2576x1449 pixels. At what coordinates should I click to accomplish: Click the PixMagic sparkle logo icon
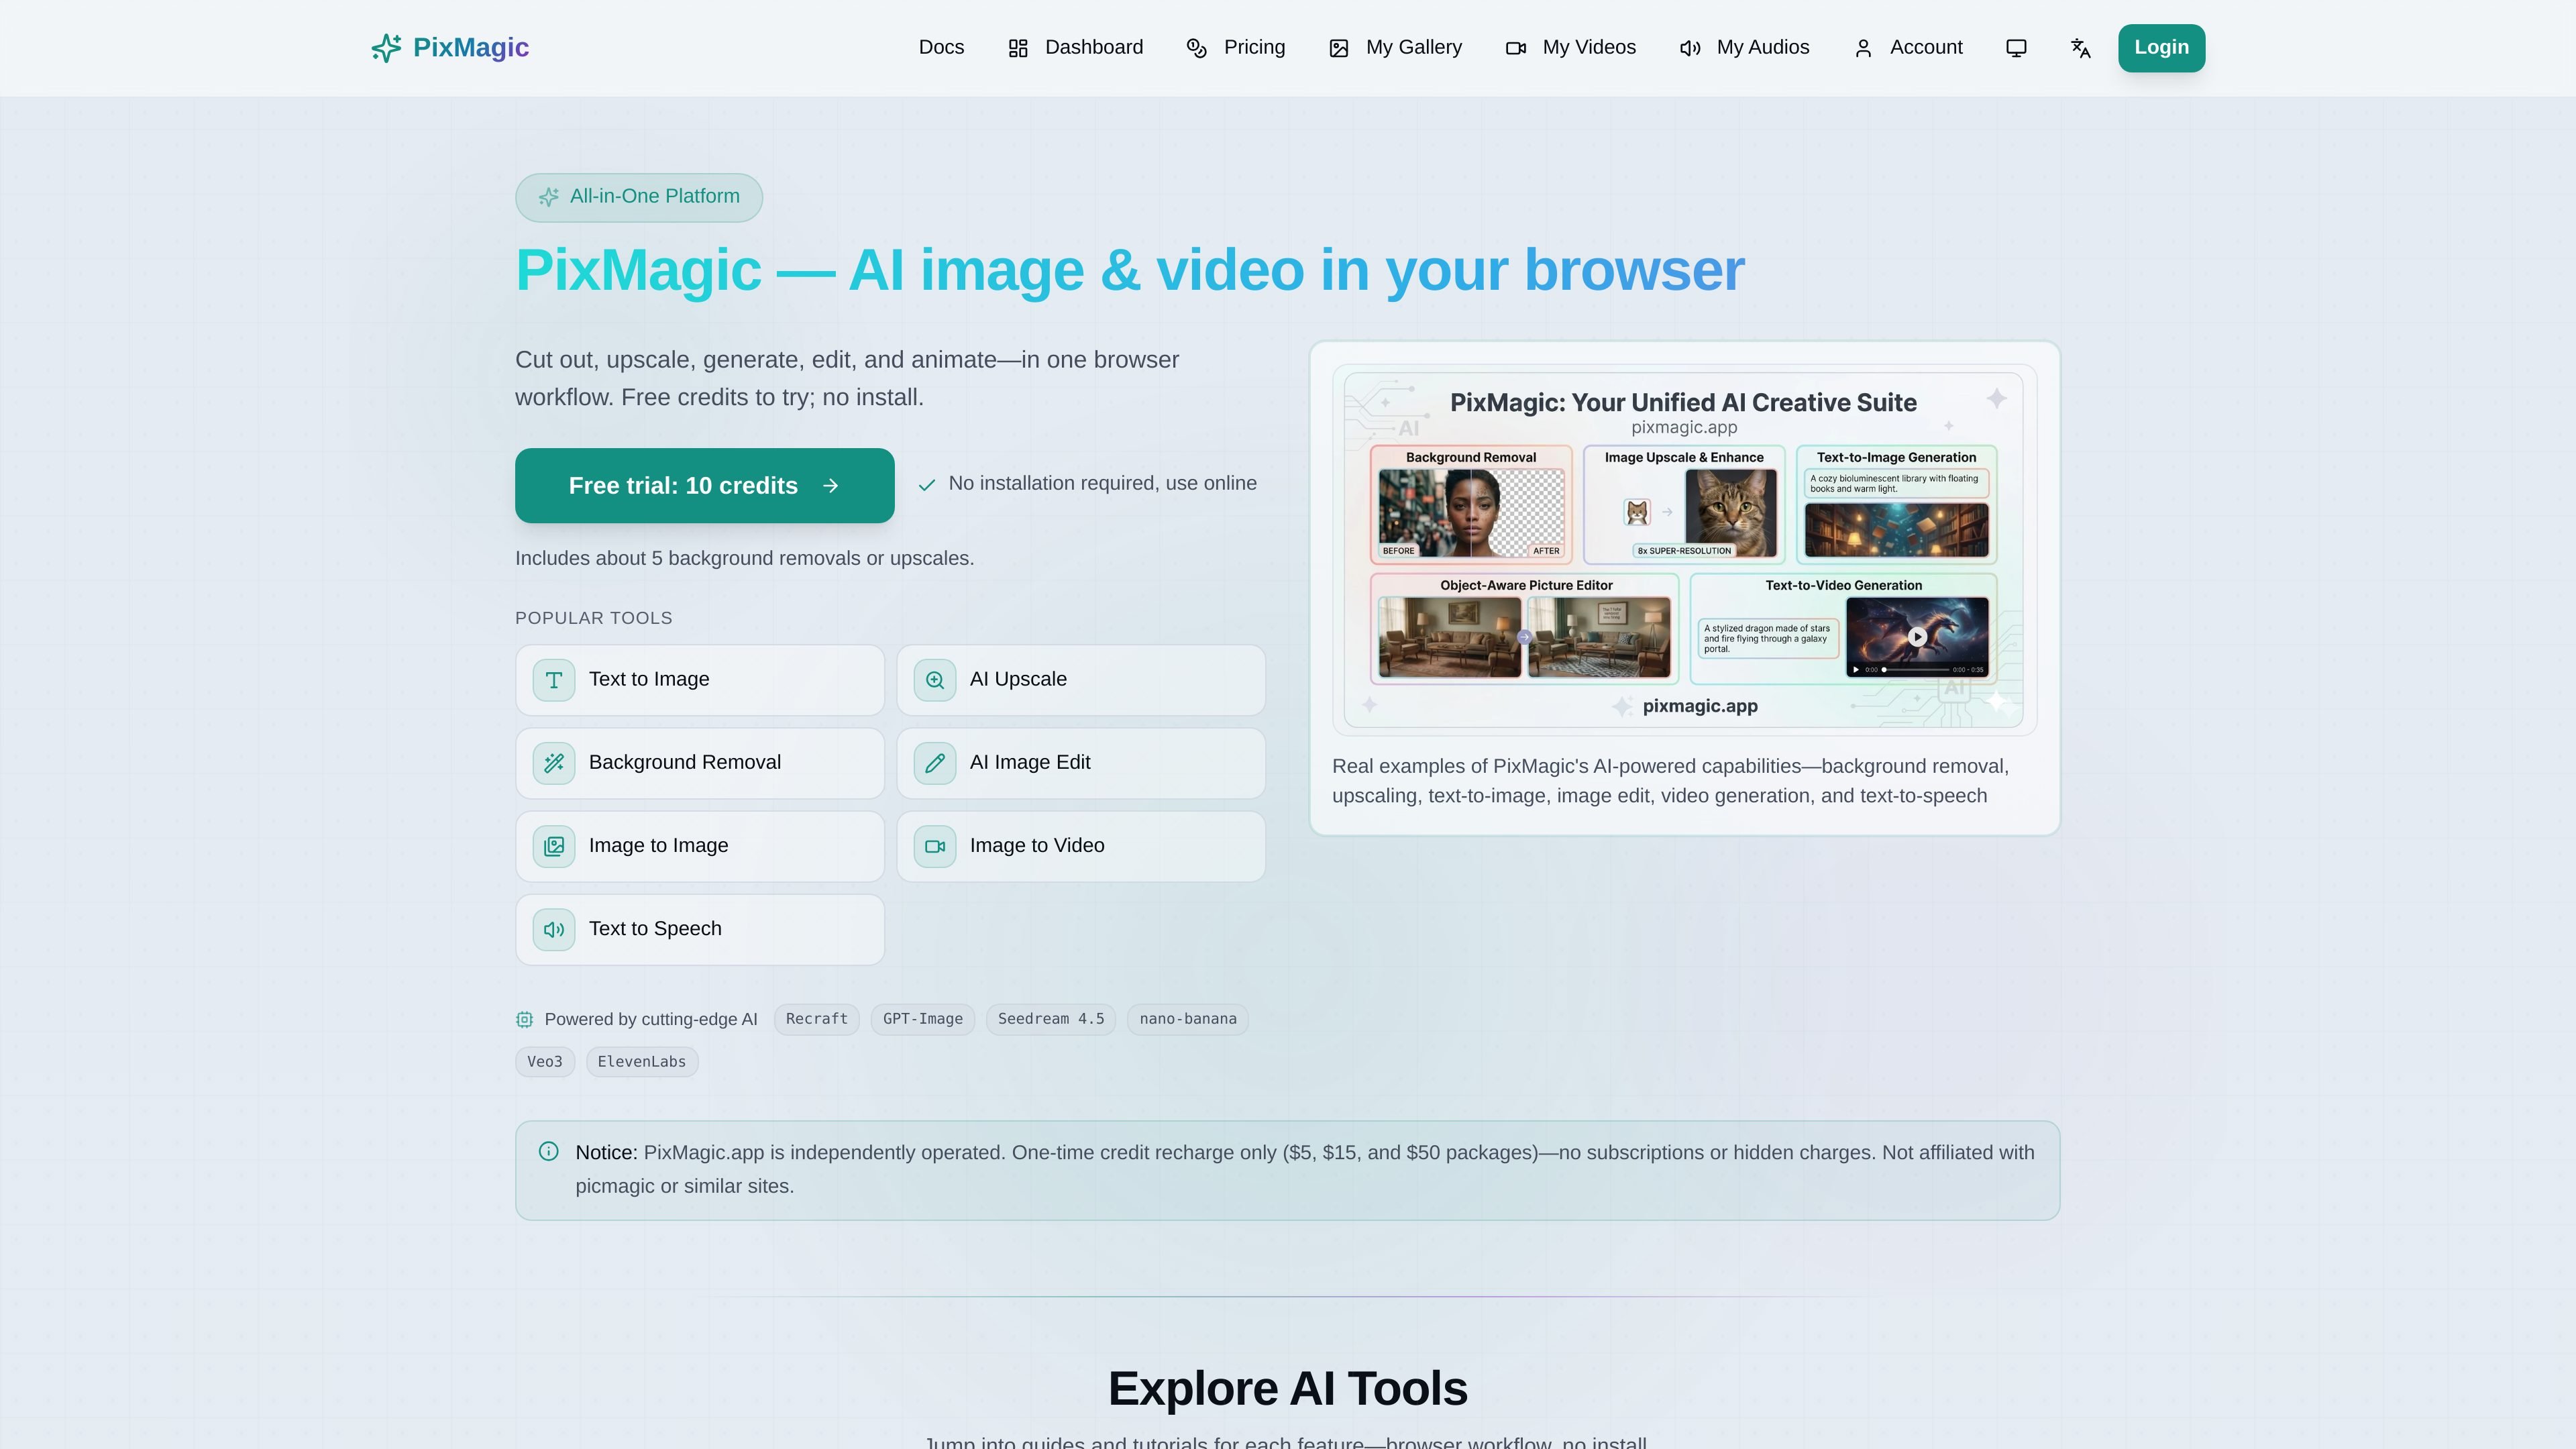click(386, 48)
